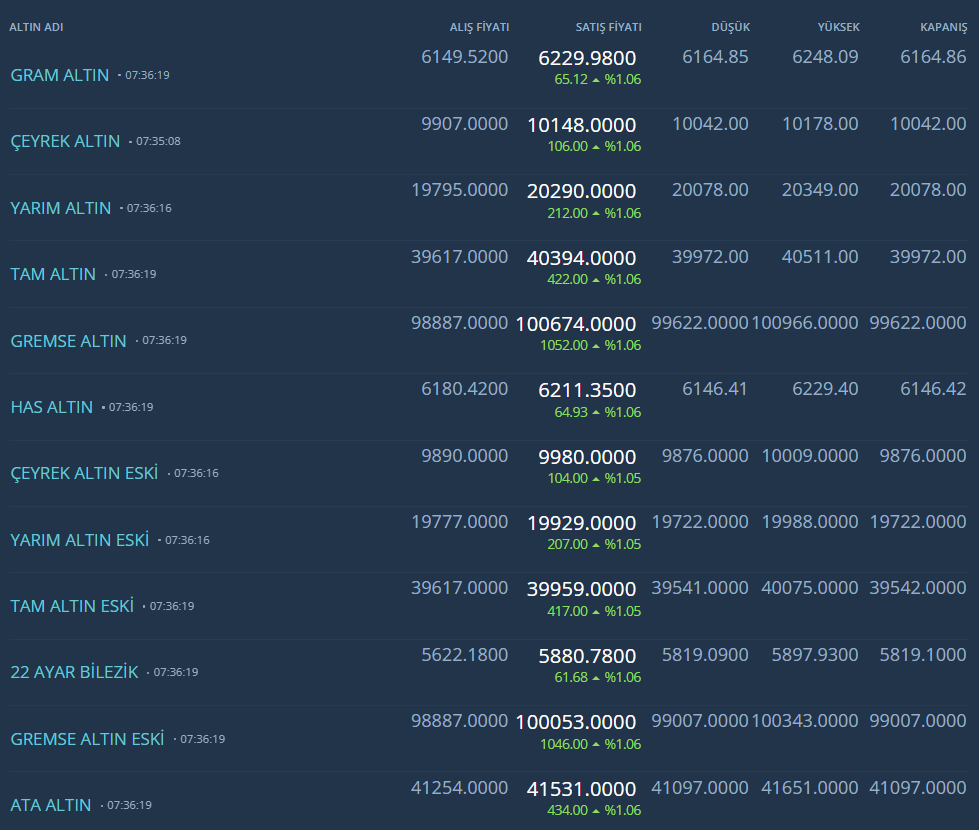This screenshot has width=979, height=830.
Task: Open GREMSE ALTIN details
Action: coord(69,341)
